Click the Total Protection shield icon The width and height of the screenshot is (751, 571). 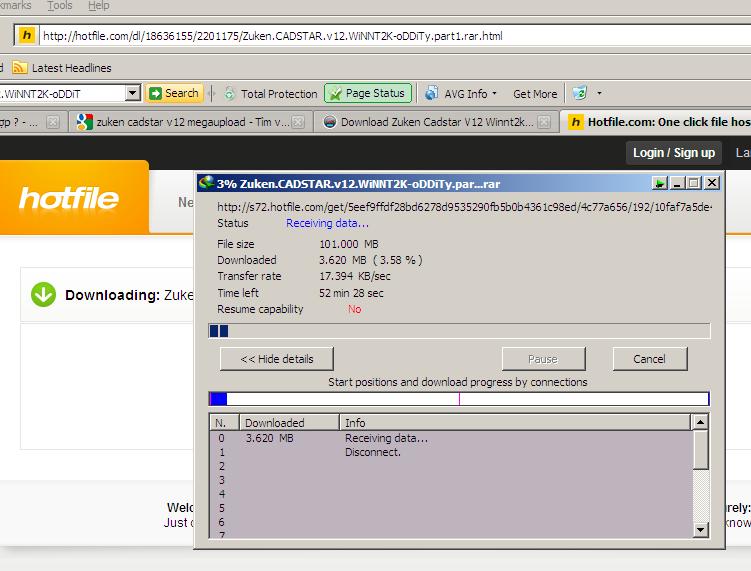tap(229, 93)
